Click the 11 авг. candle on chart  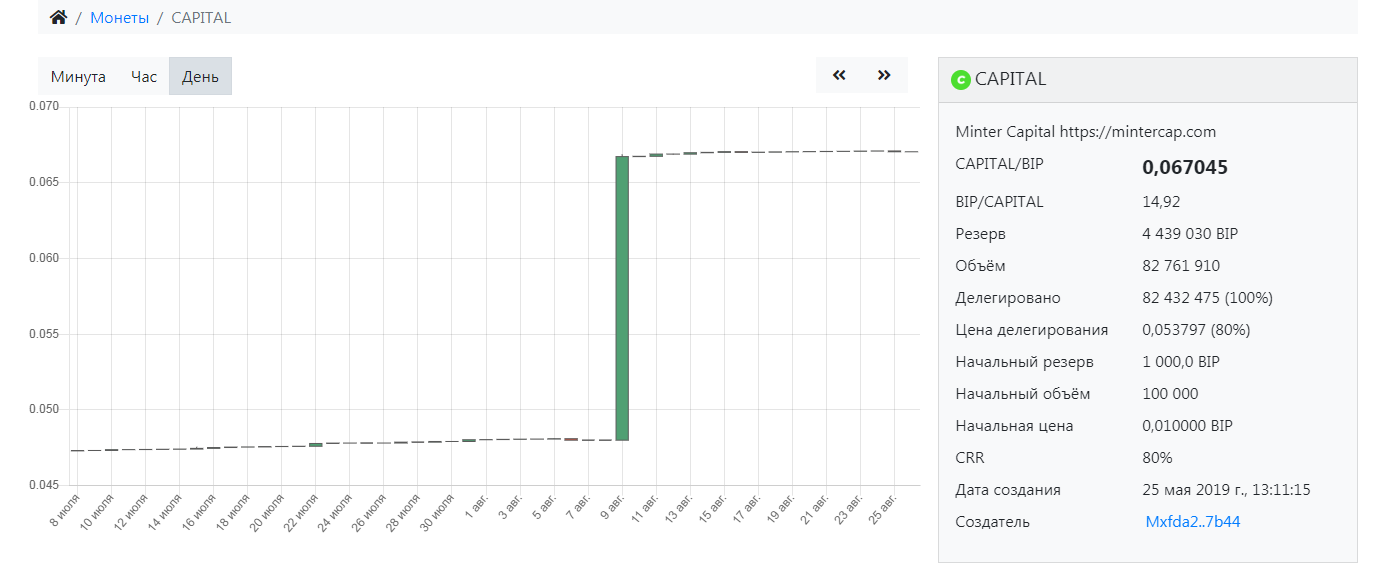tap(656, 155)
